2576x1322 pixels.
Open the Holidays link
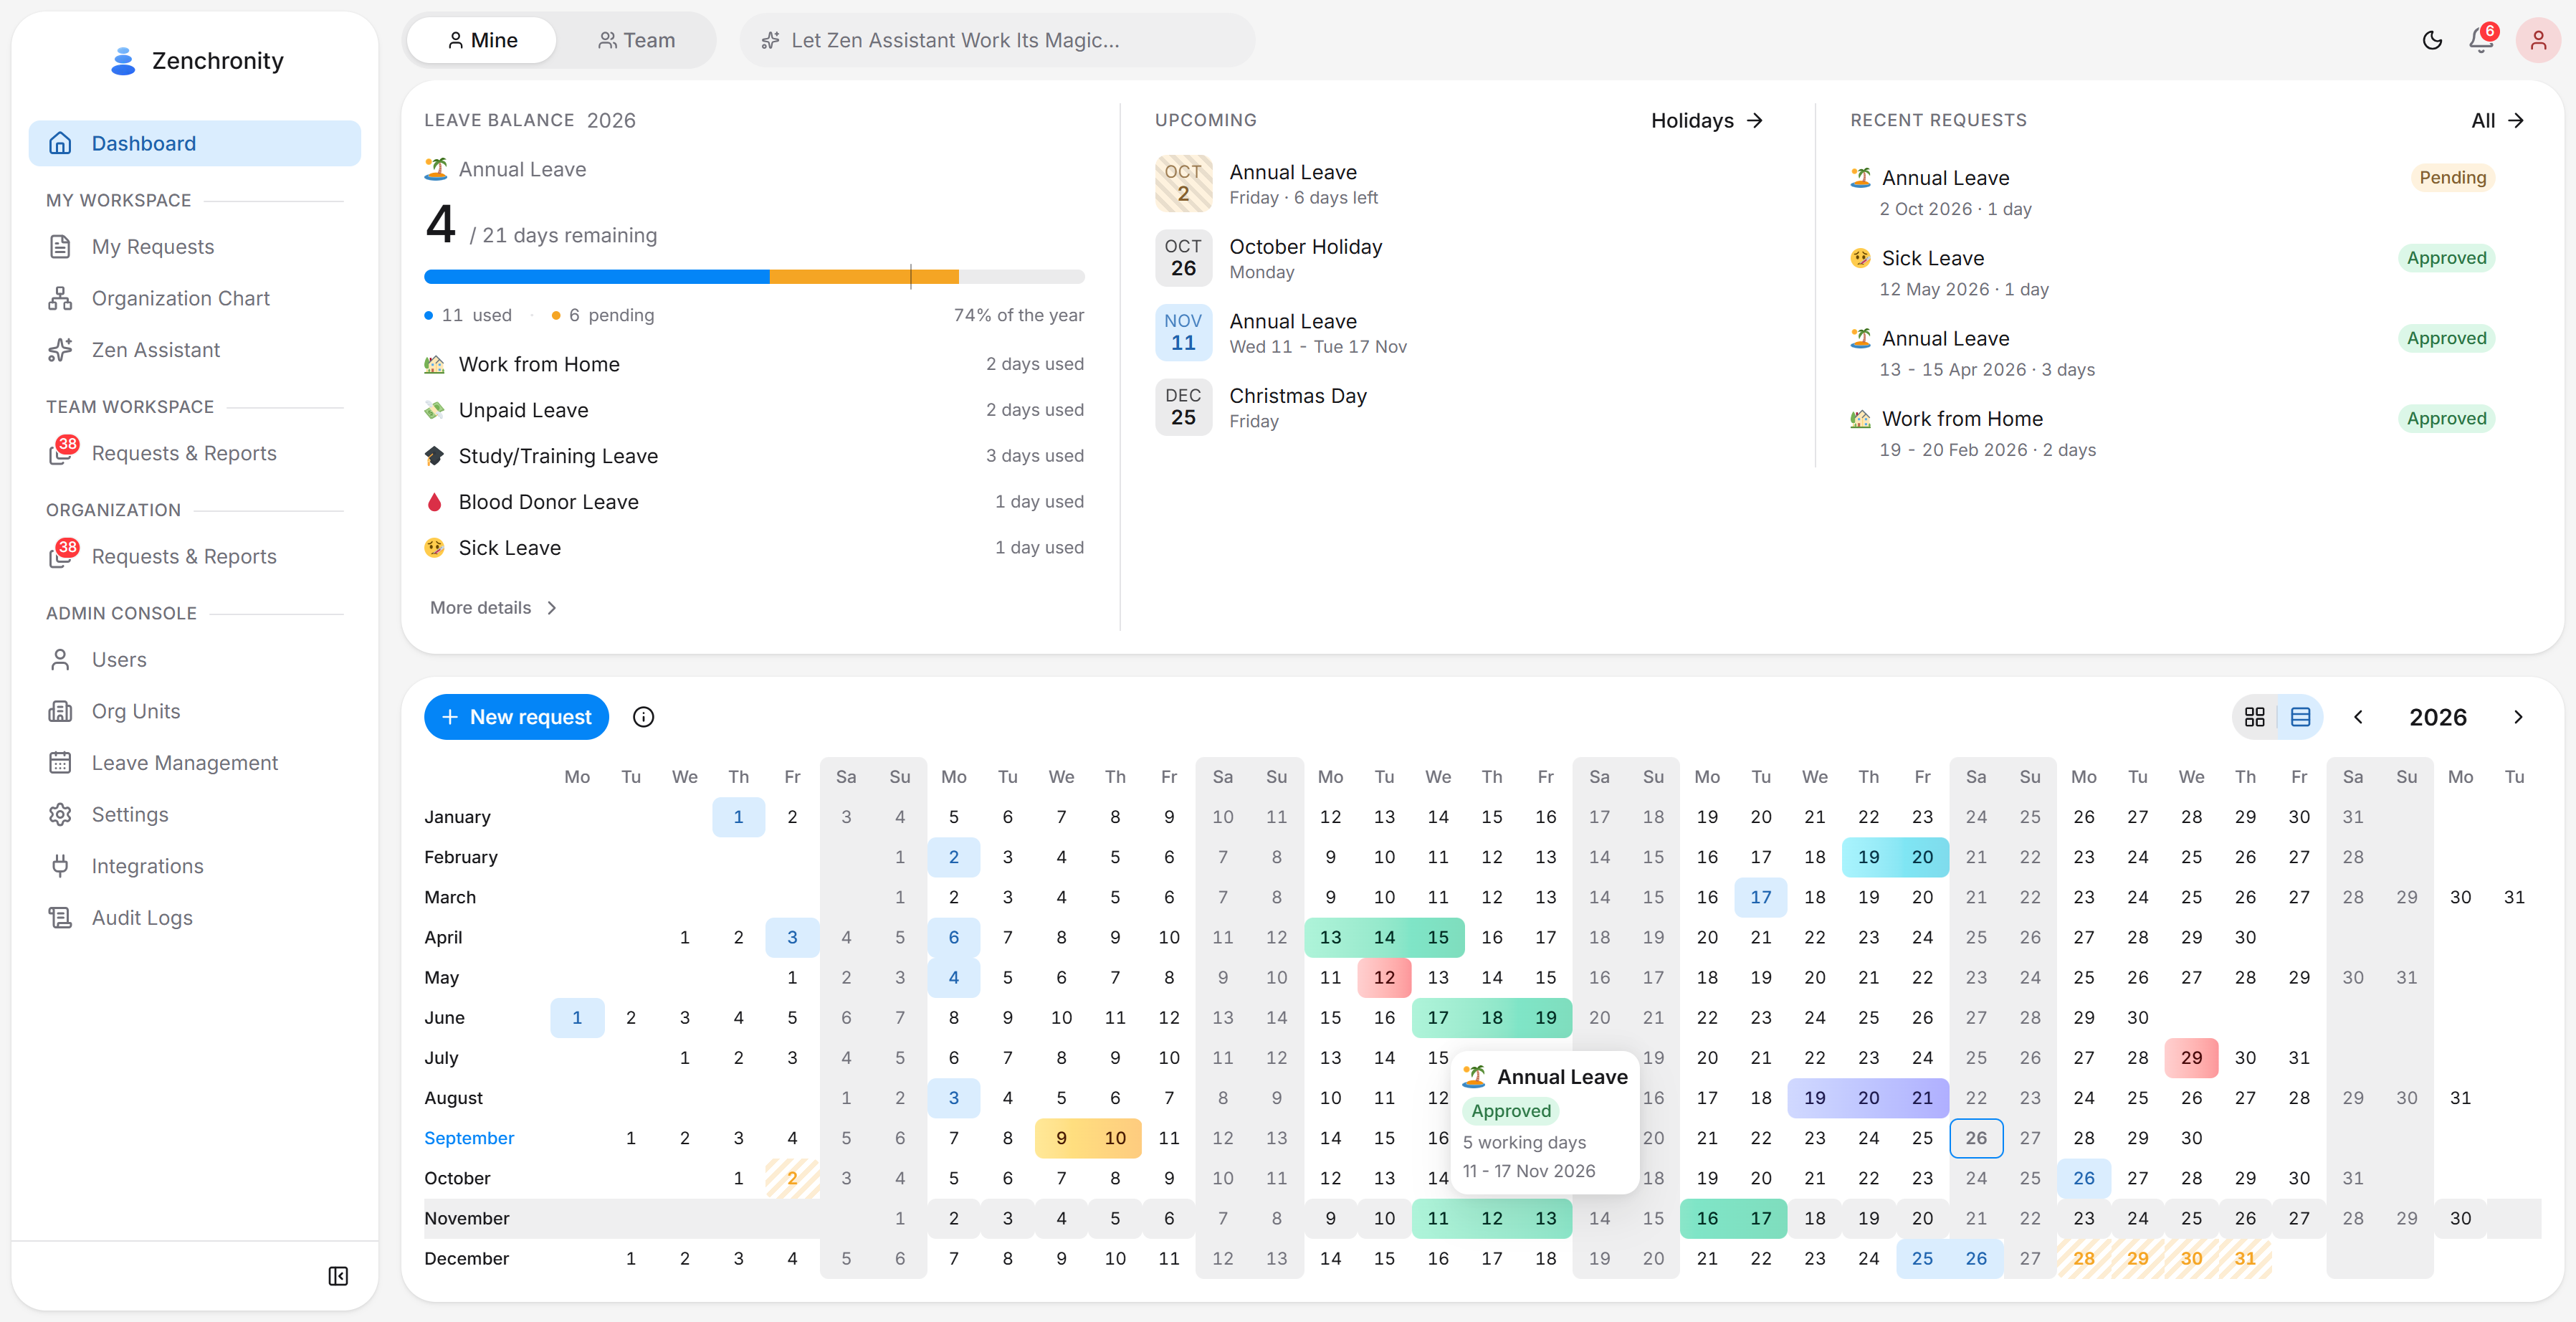[1706, 120]
